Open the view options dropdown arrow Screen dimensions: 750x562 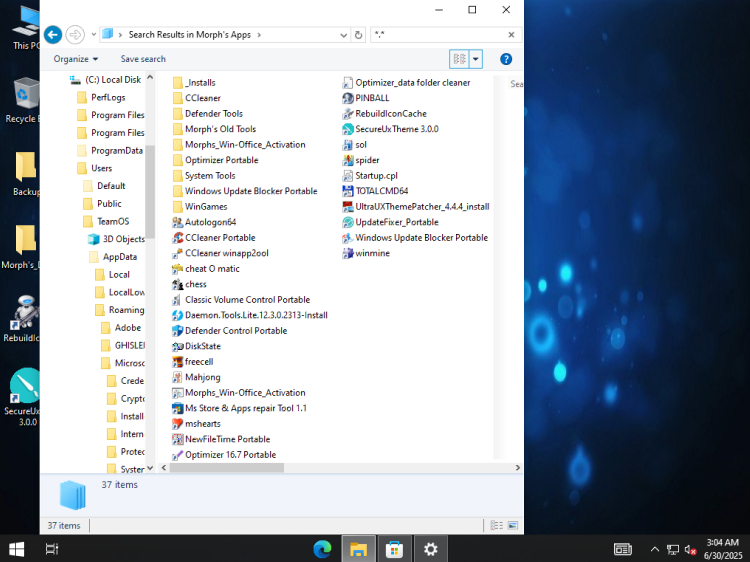coord(476,59)
